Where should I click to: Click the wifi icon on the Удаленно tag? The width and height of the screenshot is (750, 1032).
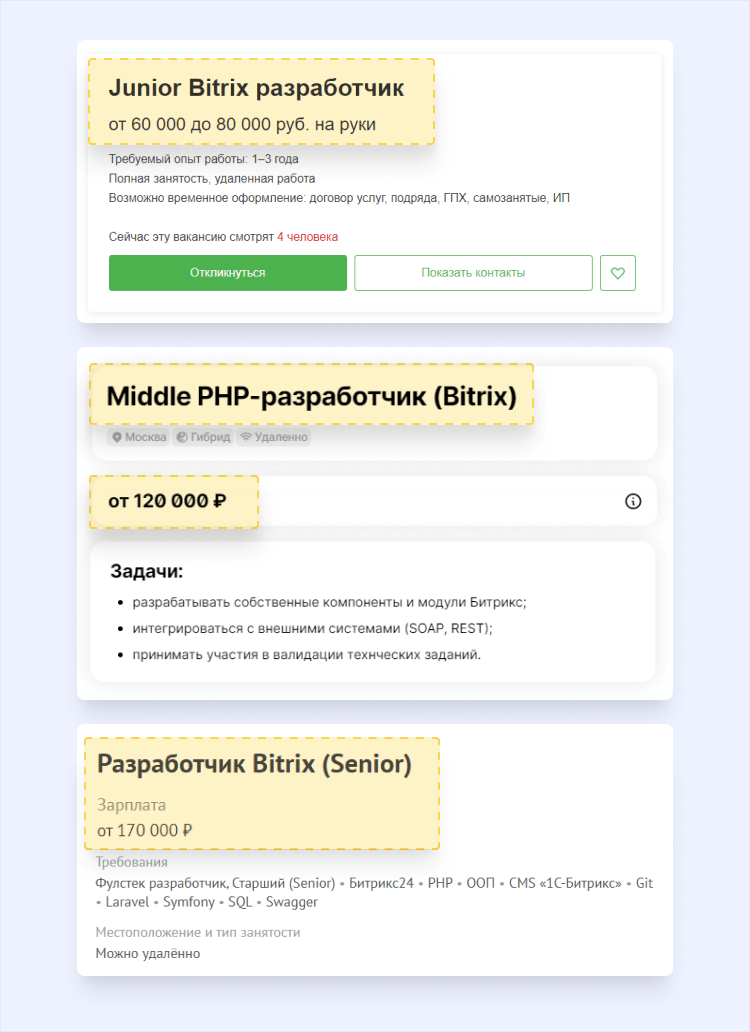[245, 437]
